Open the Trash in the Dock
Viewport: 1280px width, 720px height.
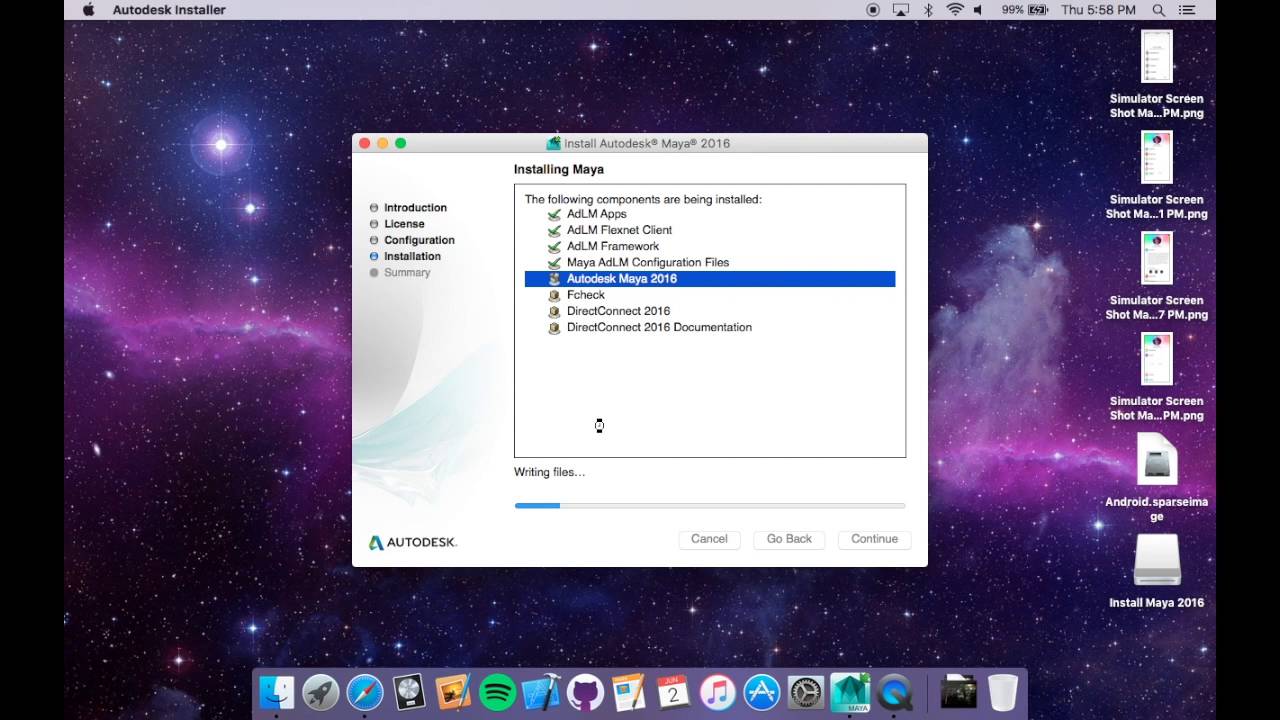[x=1003, y=692]
